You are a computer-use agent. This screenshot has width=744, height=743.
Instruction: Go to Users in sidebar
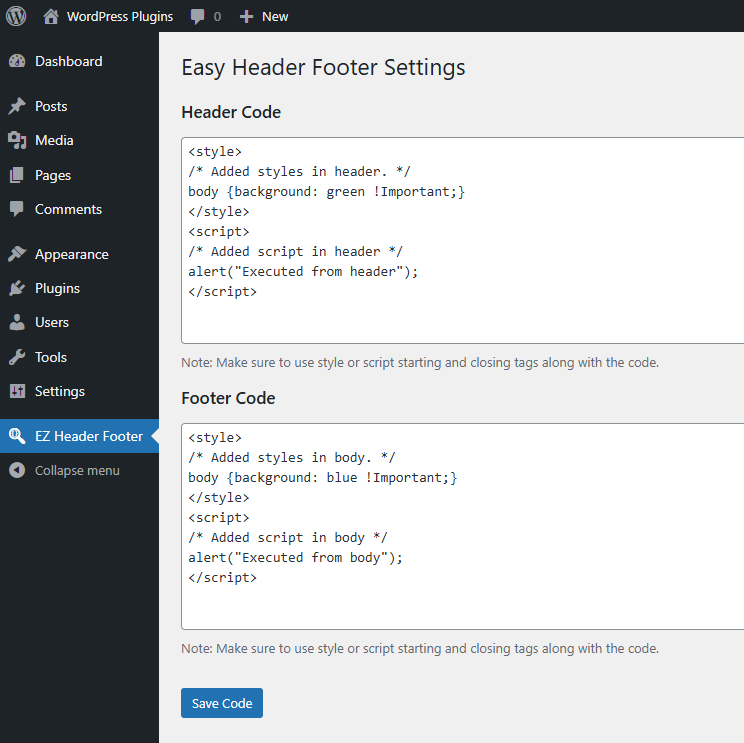pyautogui.click(x=52, y=322)
